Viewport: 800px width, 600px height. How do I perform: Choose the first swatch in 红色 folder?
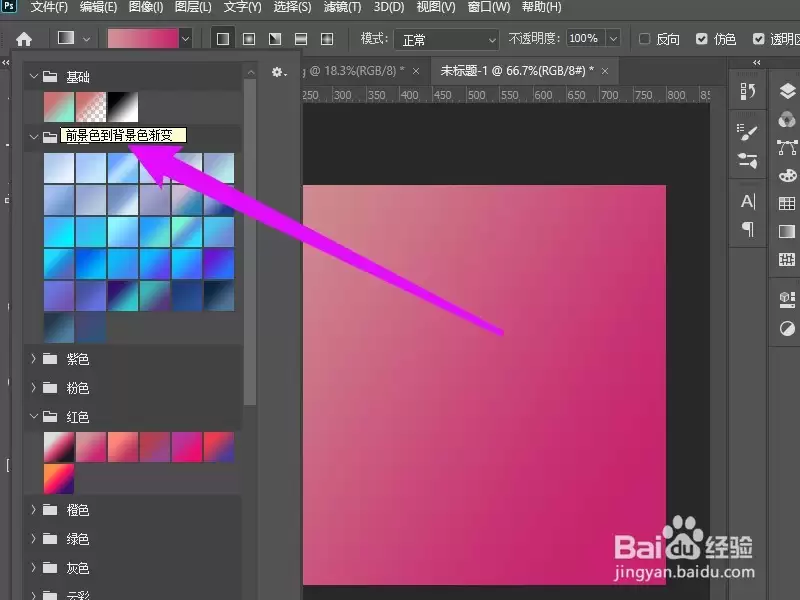coord(59,447)
